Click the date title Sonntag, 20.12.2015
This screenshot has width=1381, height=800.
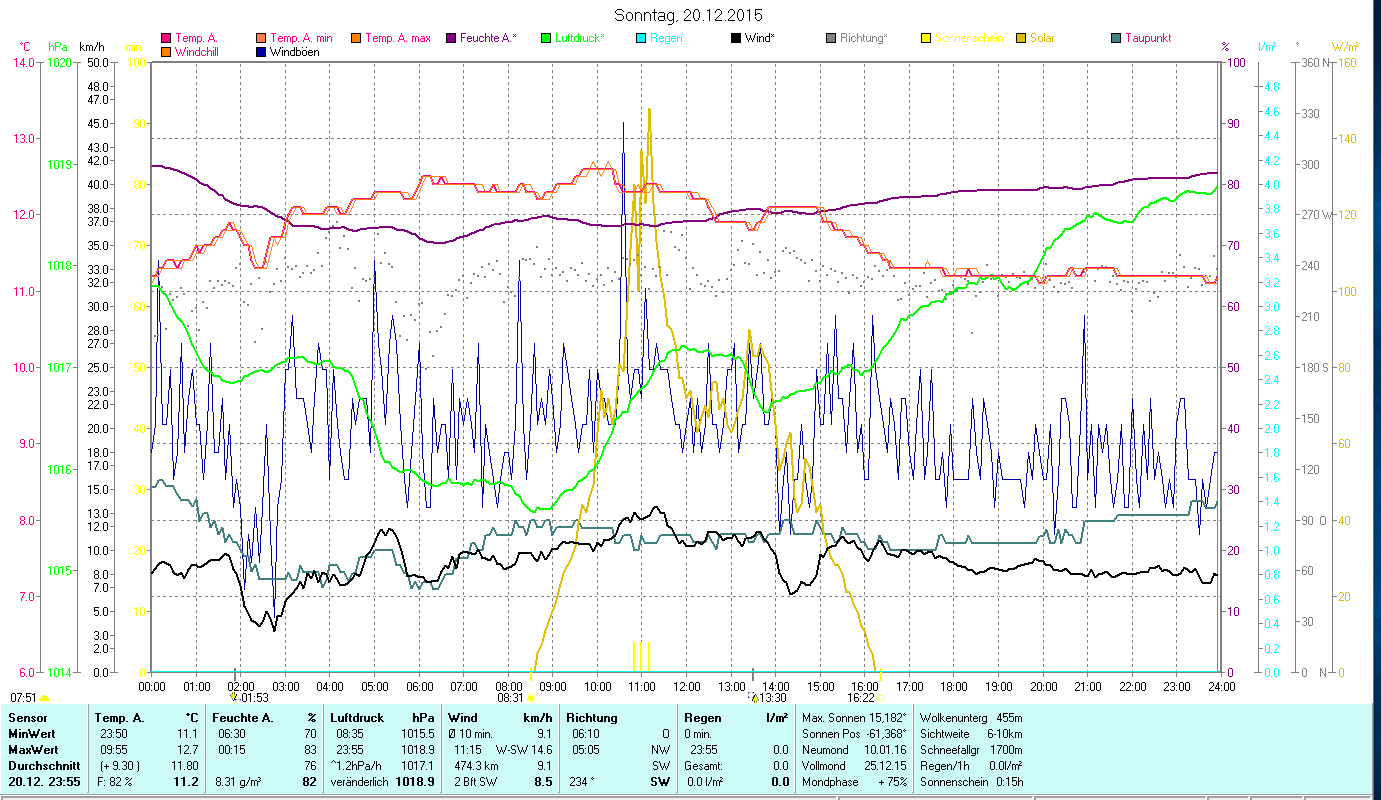tap(689, 15)
